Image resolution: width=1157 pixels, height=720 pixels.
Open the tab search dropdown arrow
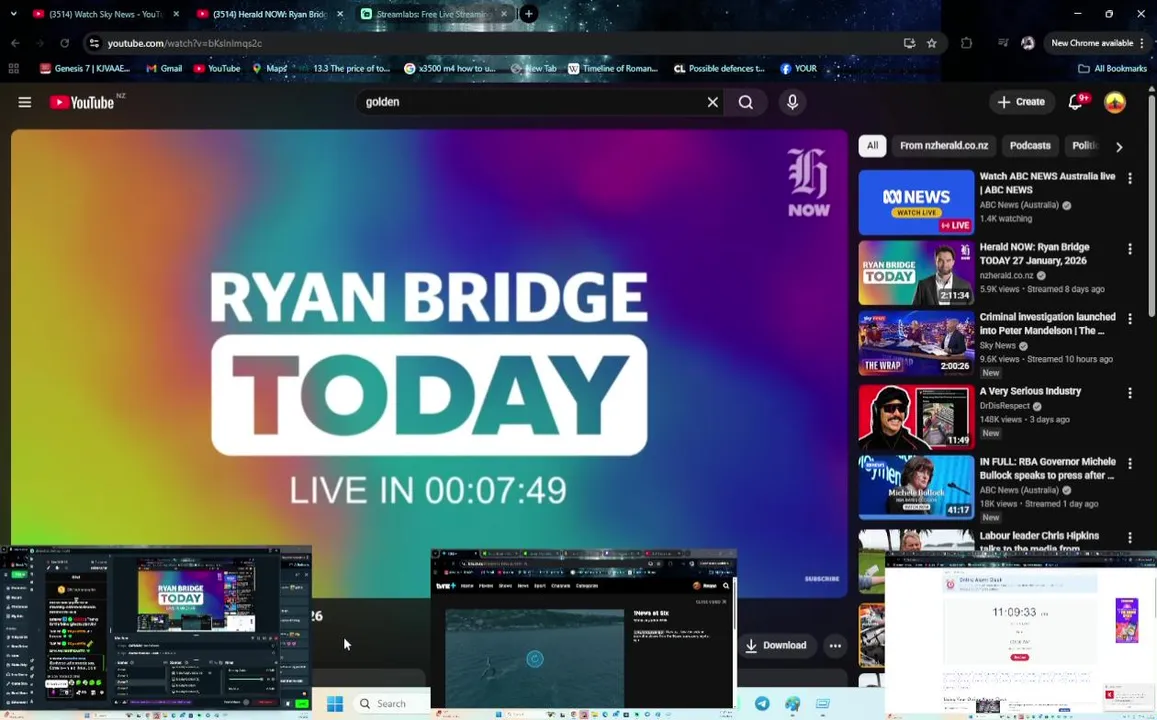pyautogui.click(x=13, y=14)
